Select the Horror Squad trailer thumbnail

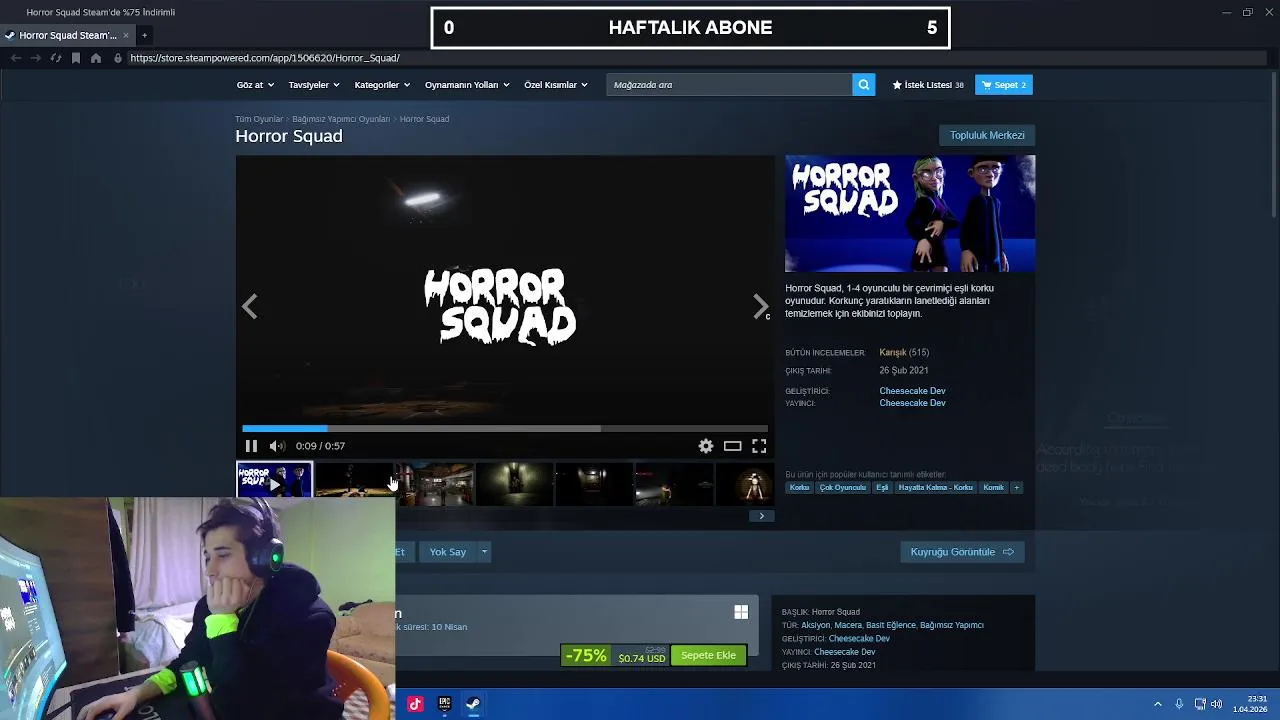[x=274, y=480]
